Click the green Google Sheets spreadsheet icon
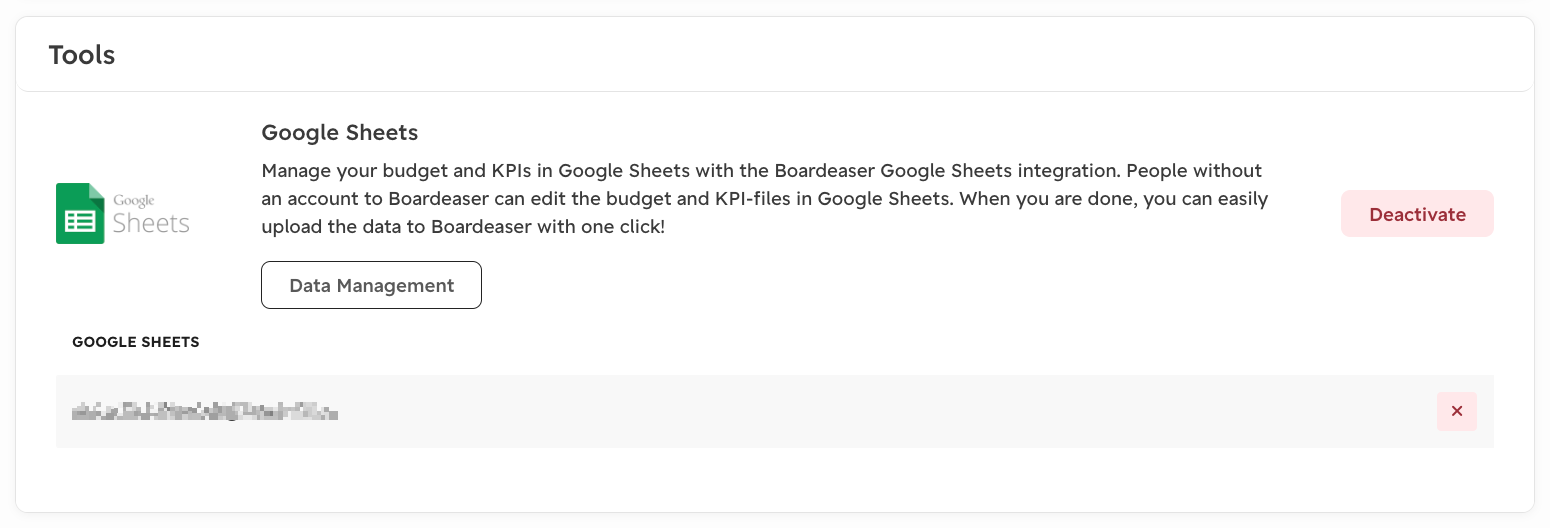This screenshot has height=528, width=1550. click(x=80, y=213)
